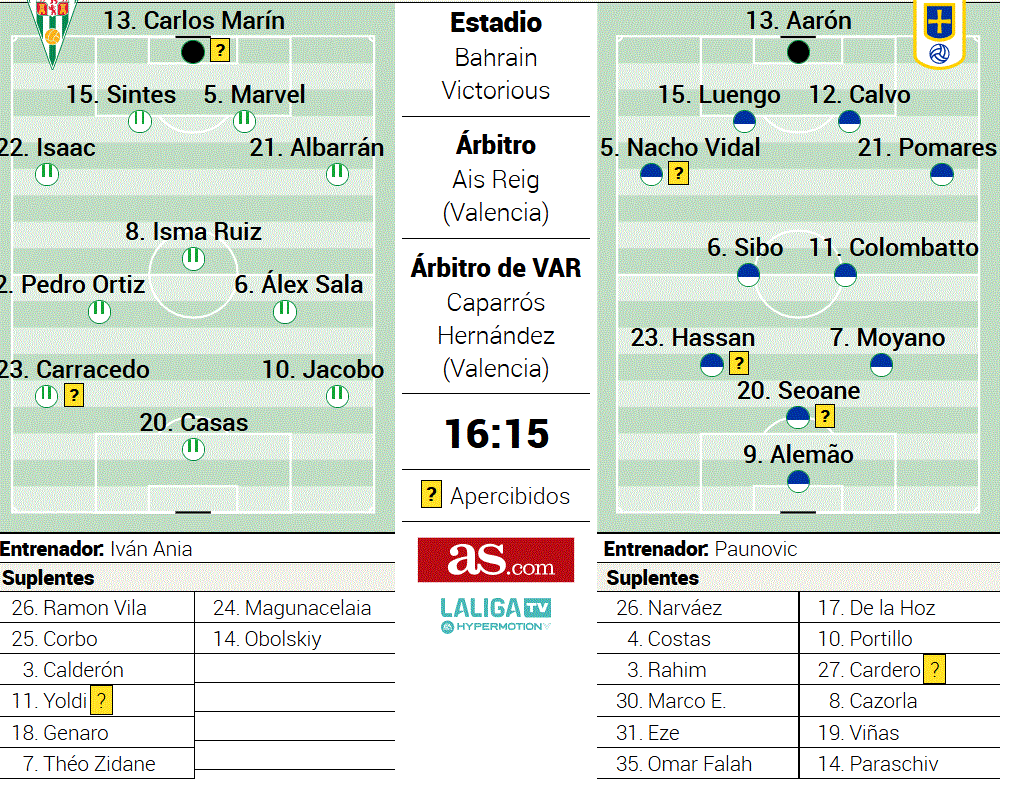Image resolution: width=1028 pixels, height=785 pixels.
Task: Select Alemão's blue and white player marker
Action: click(798, 481)
